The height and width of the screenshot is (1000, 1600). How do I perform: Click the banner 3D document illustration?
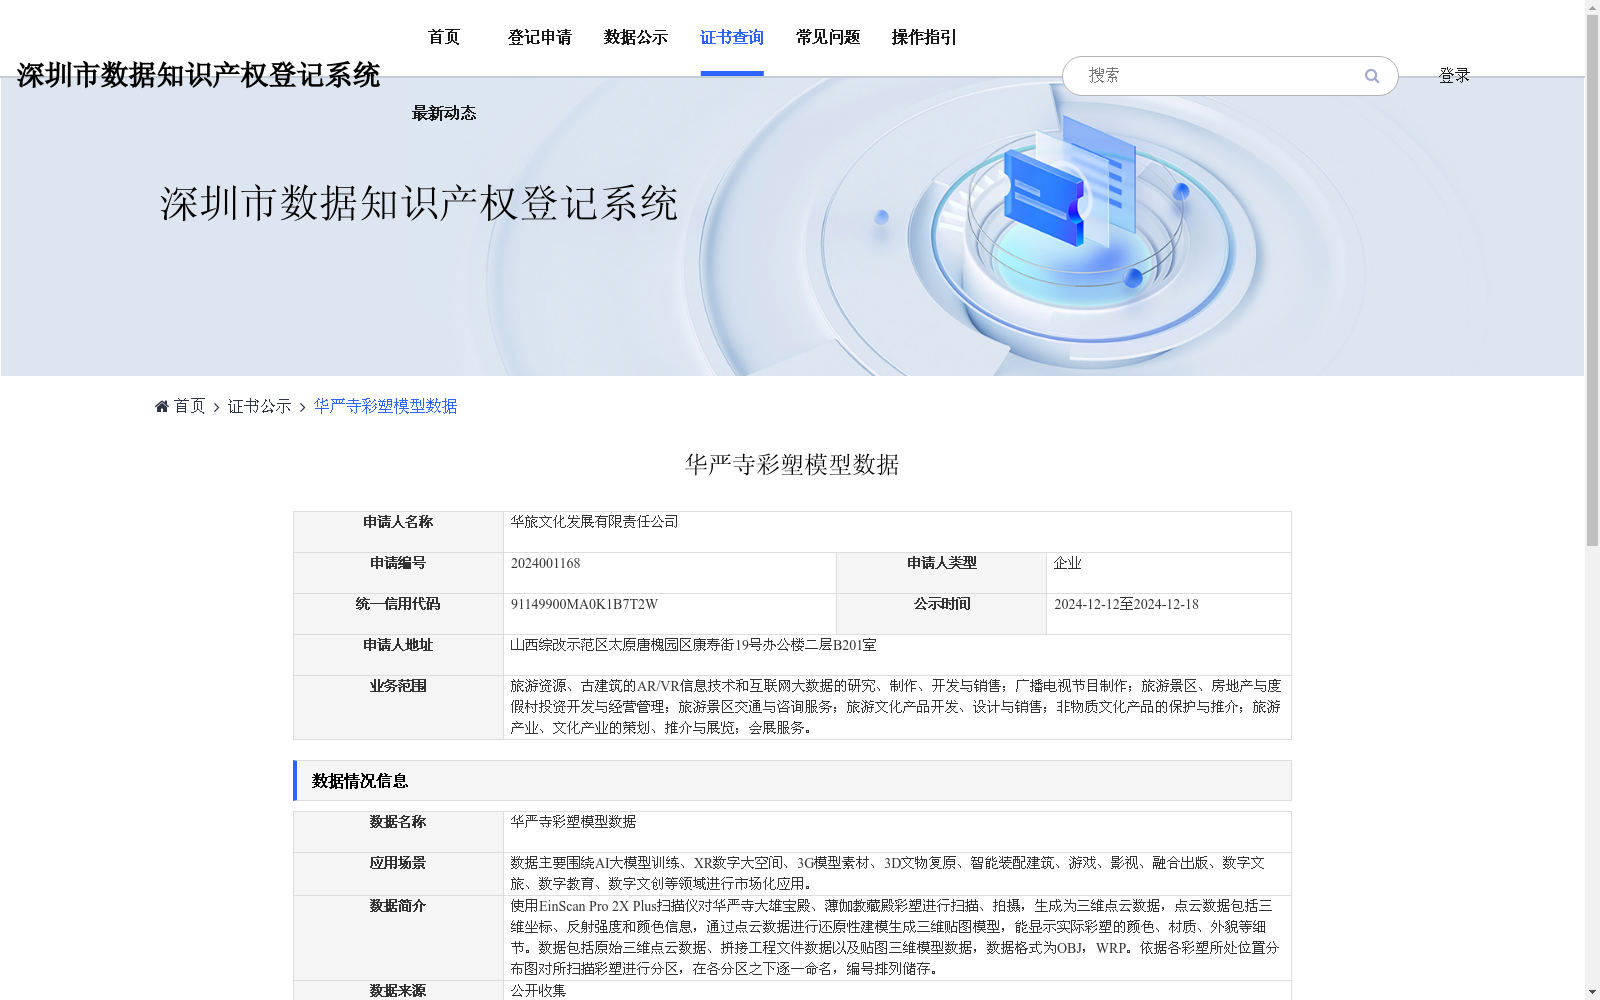click(x=1070, y=180)
